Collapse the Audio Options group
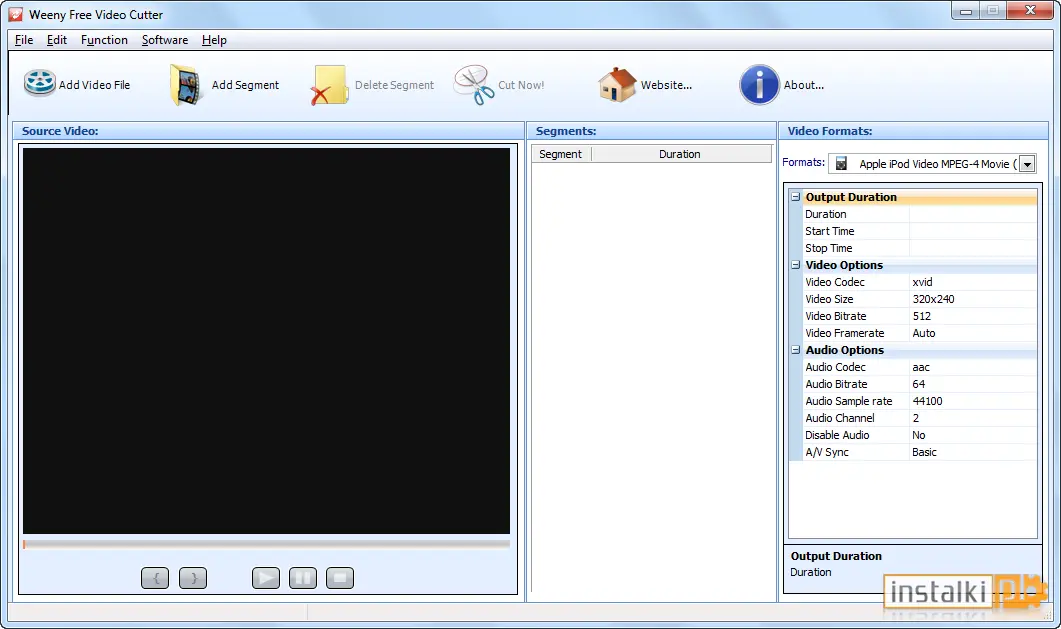 (796, 350)
